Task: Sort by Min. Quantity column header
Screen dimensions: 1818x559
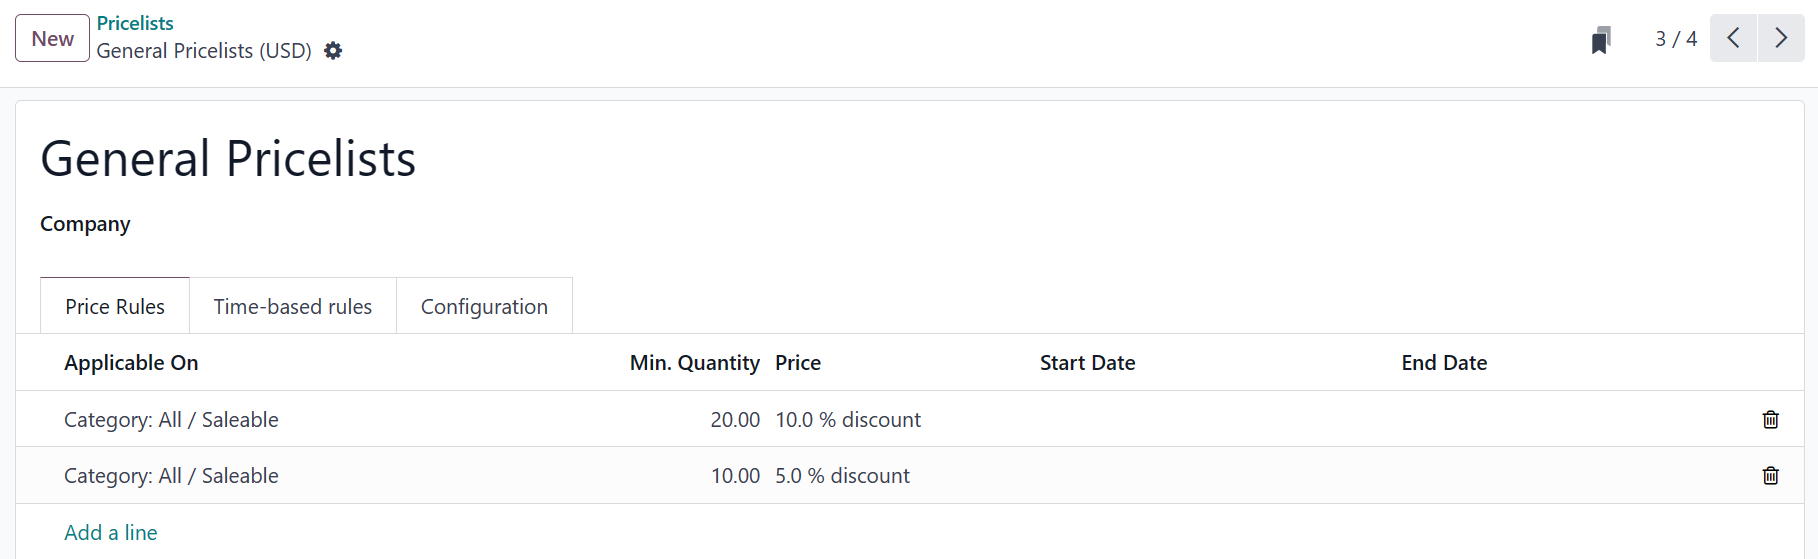Action: tap(694, 363)
